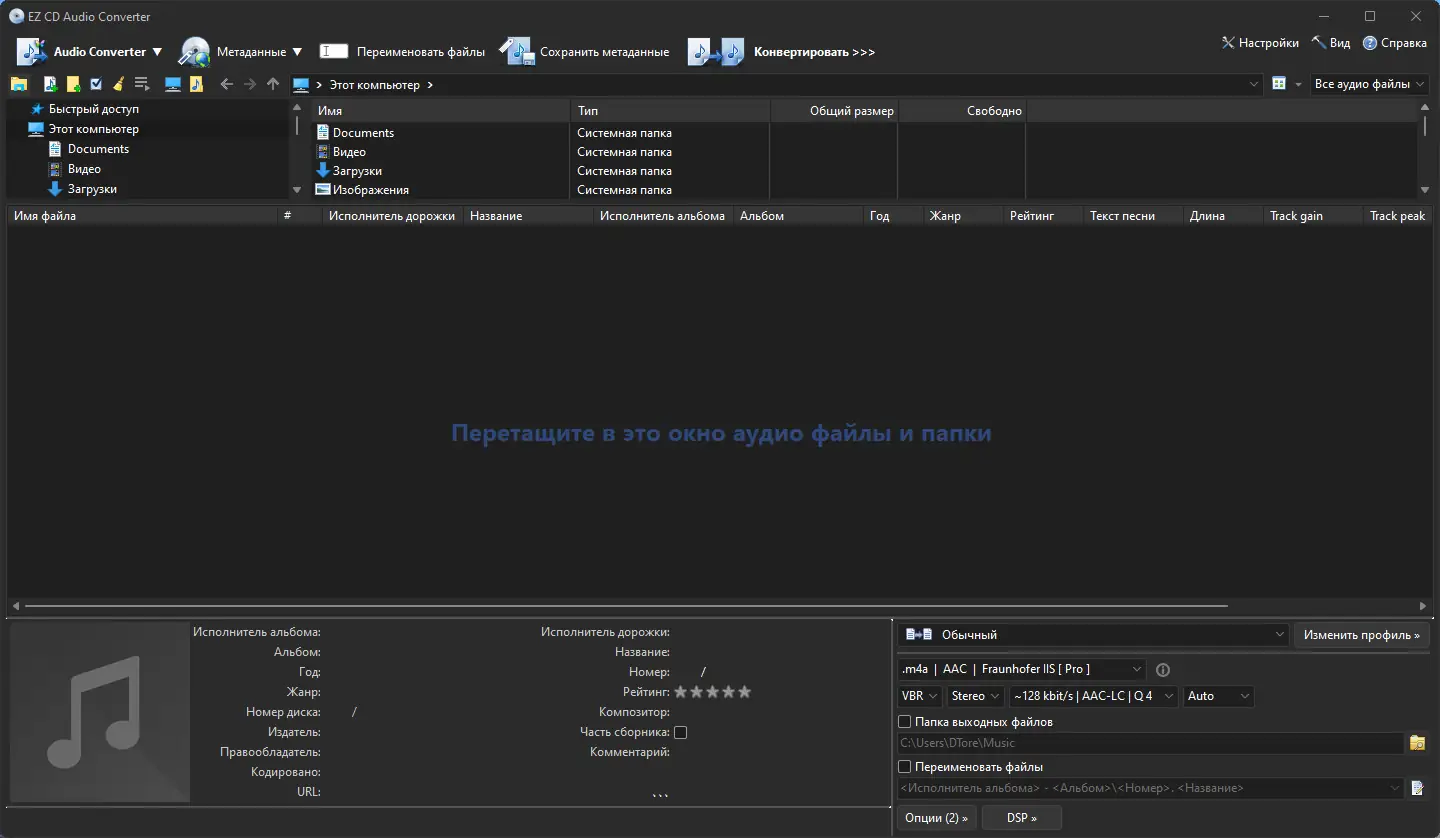
Task: Enable the Папка выходных файлов checkbox
Action: point(904,721)
